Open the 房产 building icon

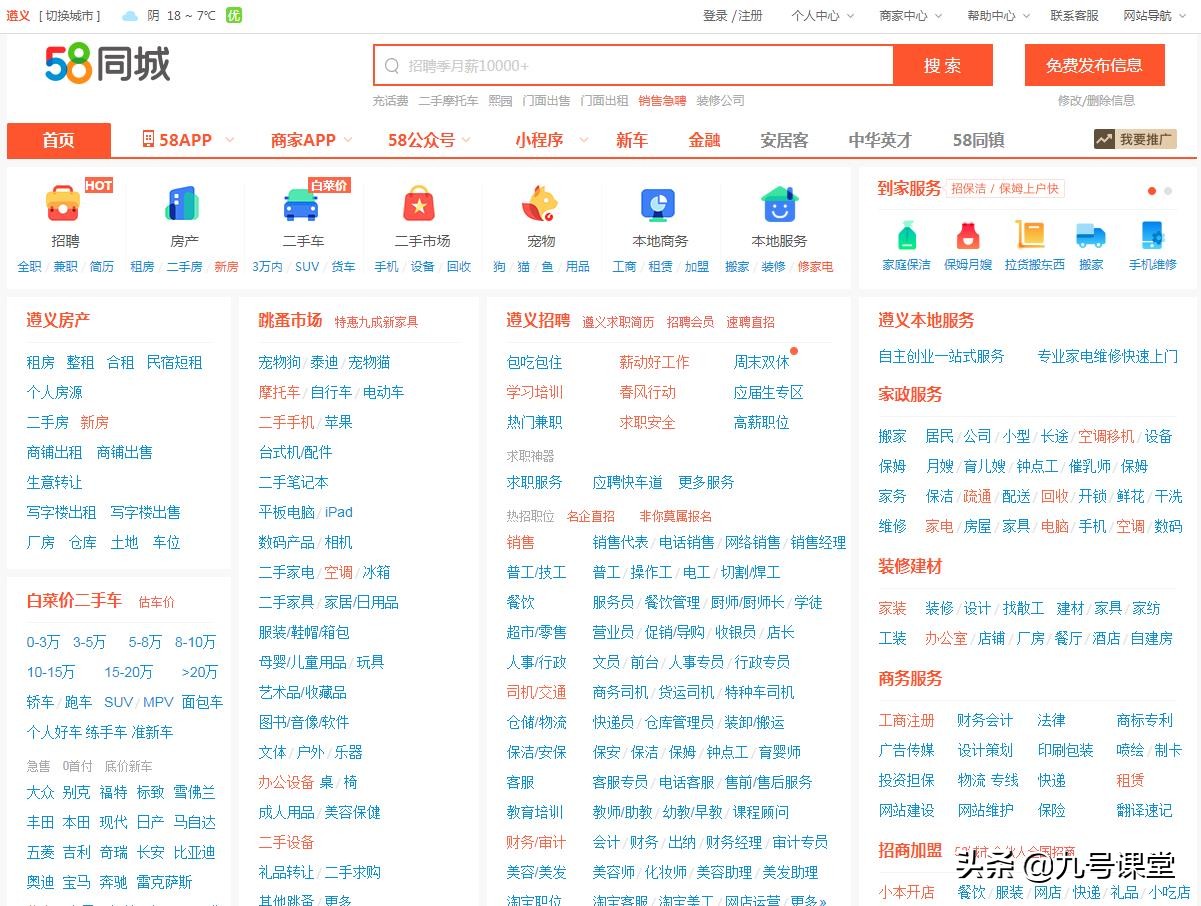click(x=183, y=203)
